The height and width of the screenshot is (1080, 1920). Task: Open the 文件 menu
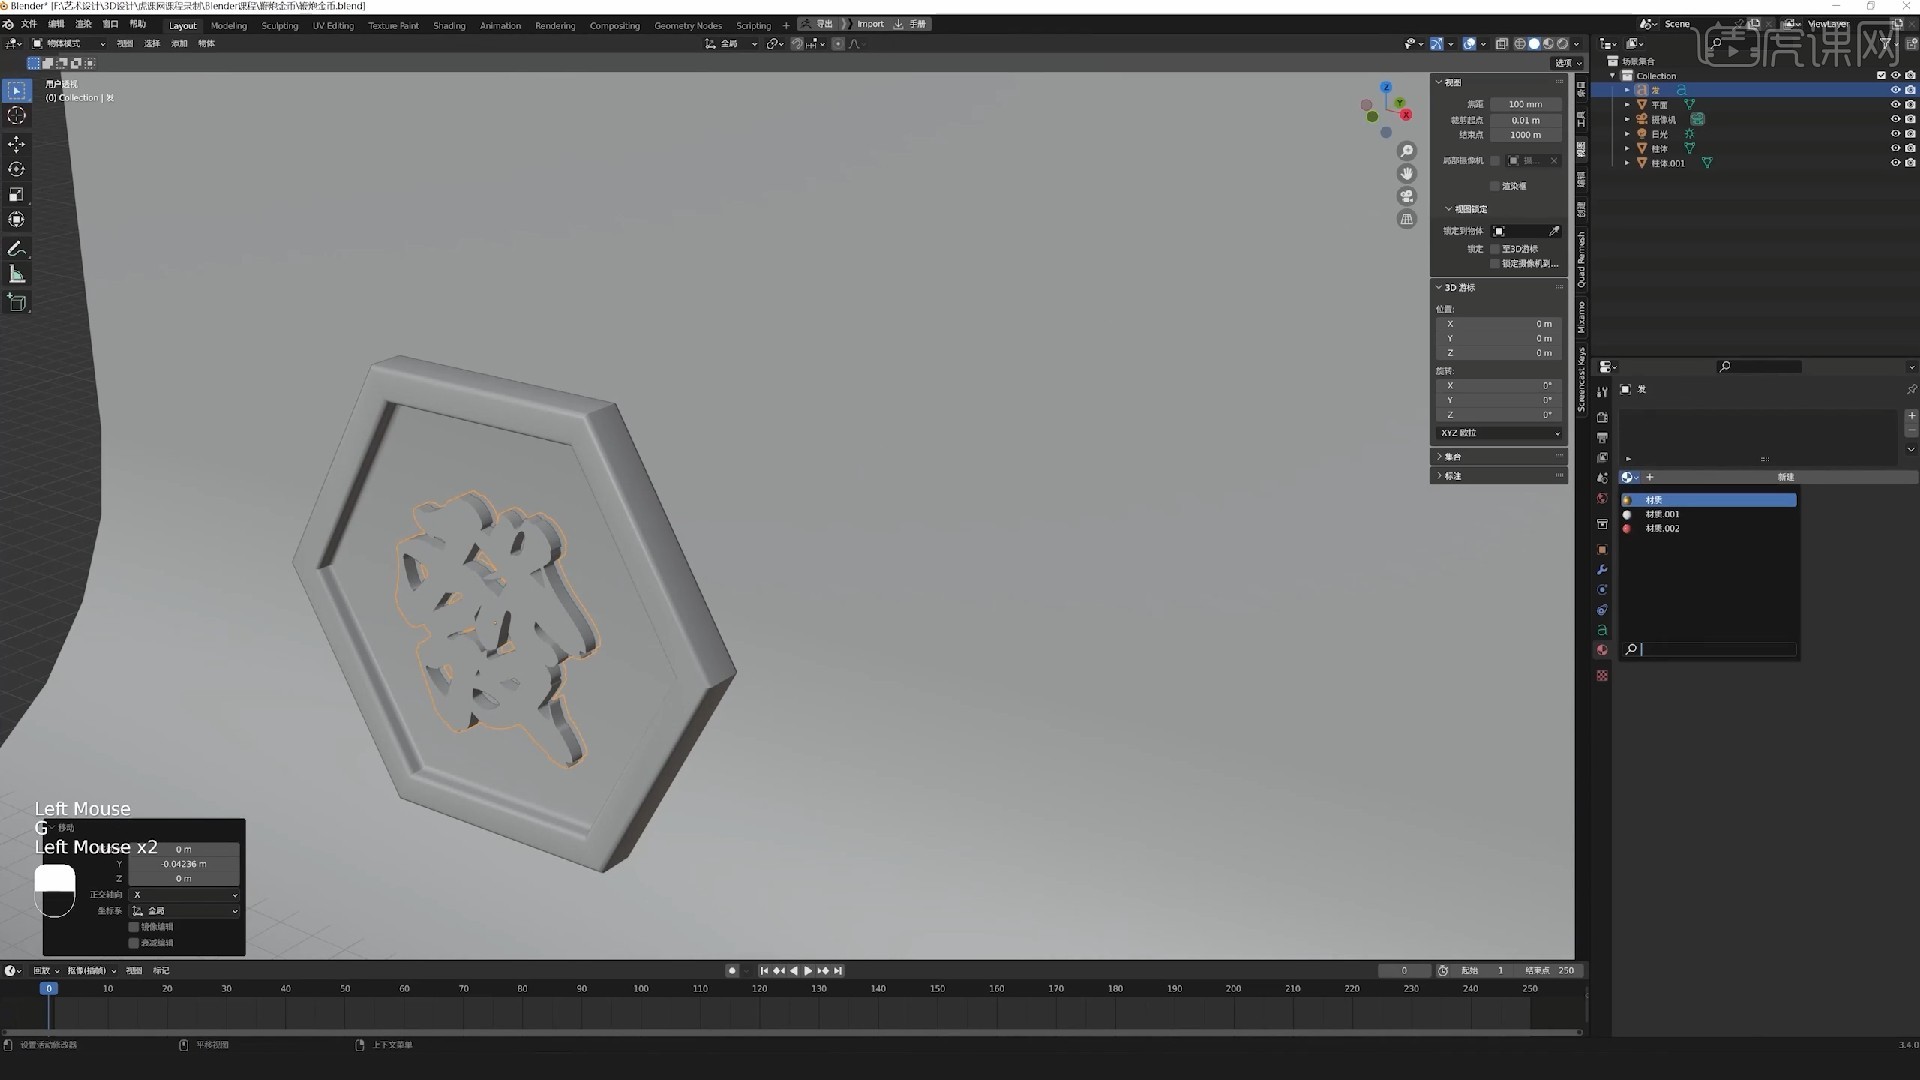point(29,24)
